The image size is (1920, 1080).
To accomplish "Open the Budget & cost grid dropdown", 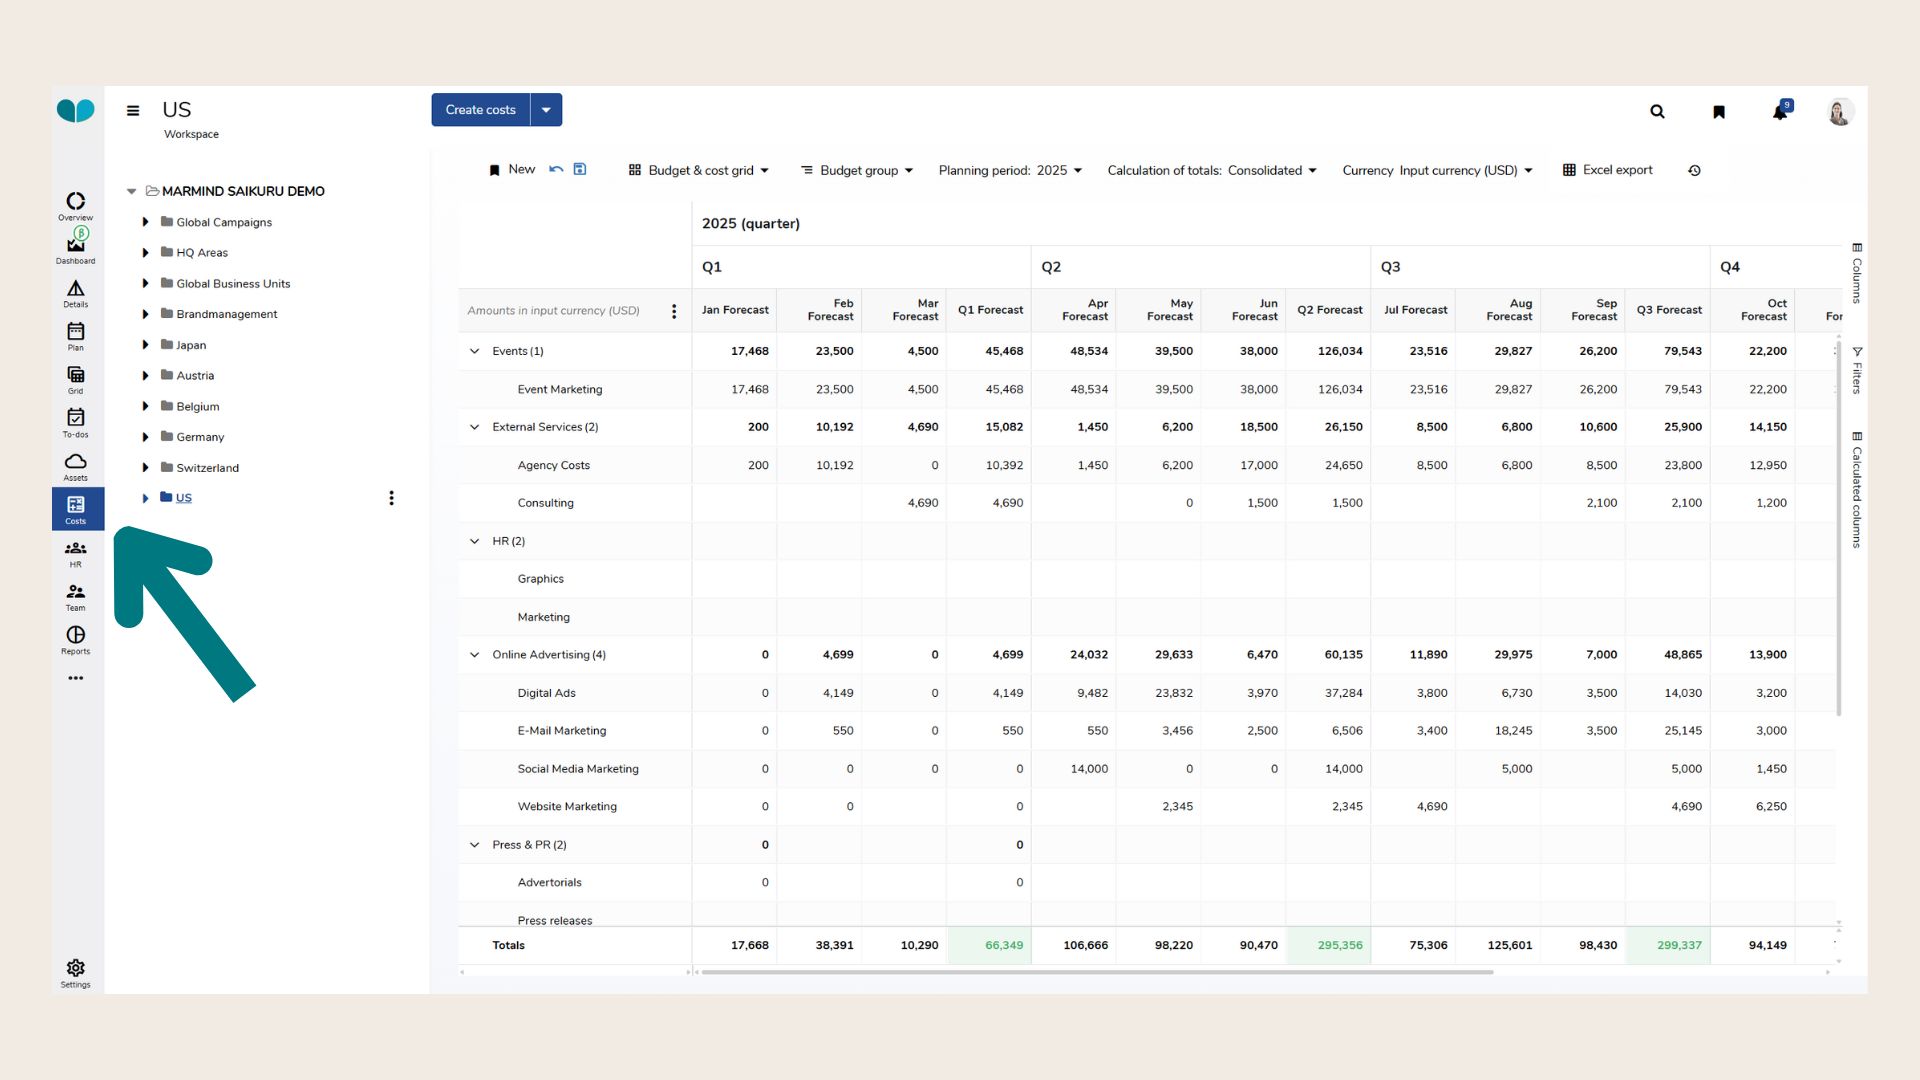I will click(699, 171).
